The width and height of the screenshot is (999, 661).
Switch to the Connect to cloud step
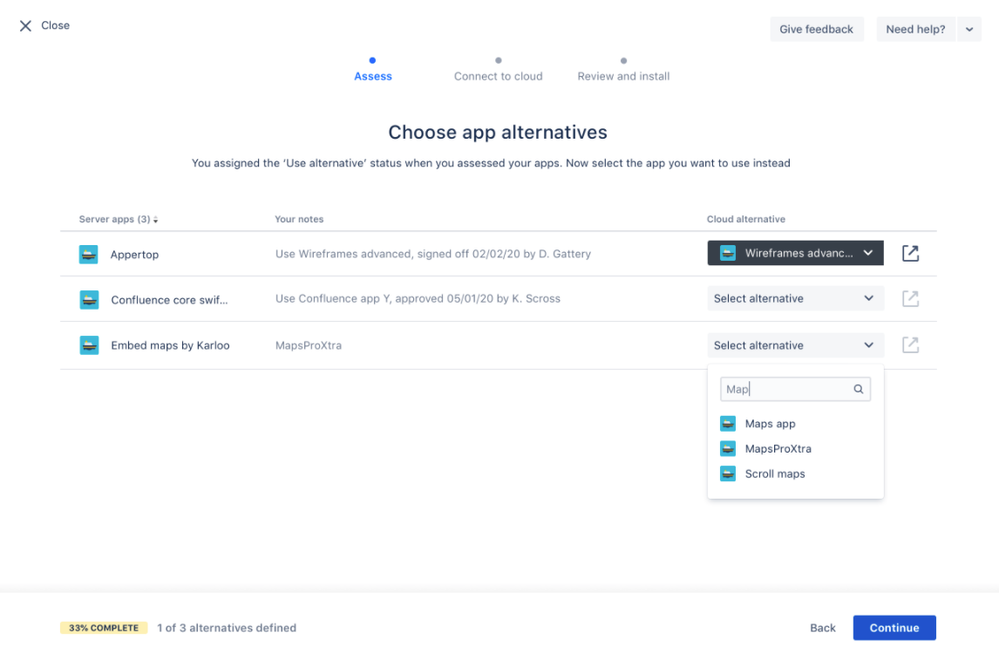coord(498,75)
